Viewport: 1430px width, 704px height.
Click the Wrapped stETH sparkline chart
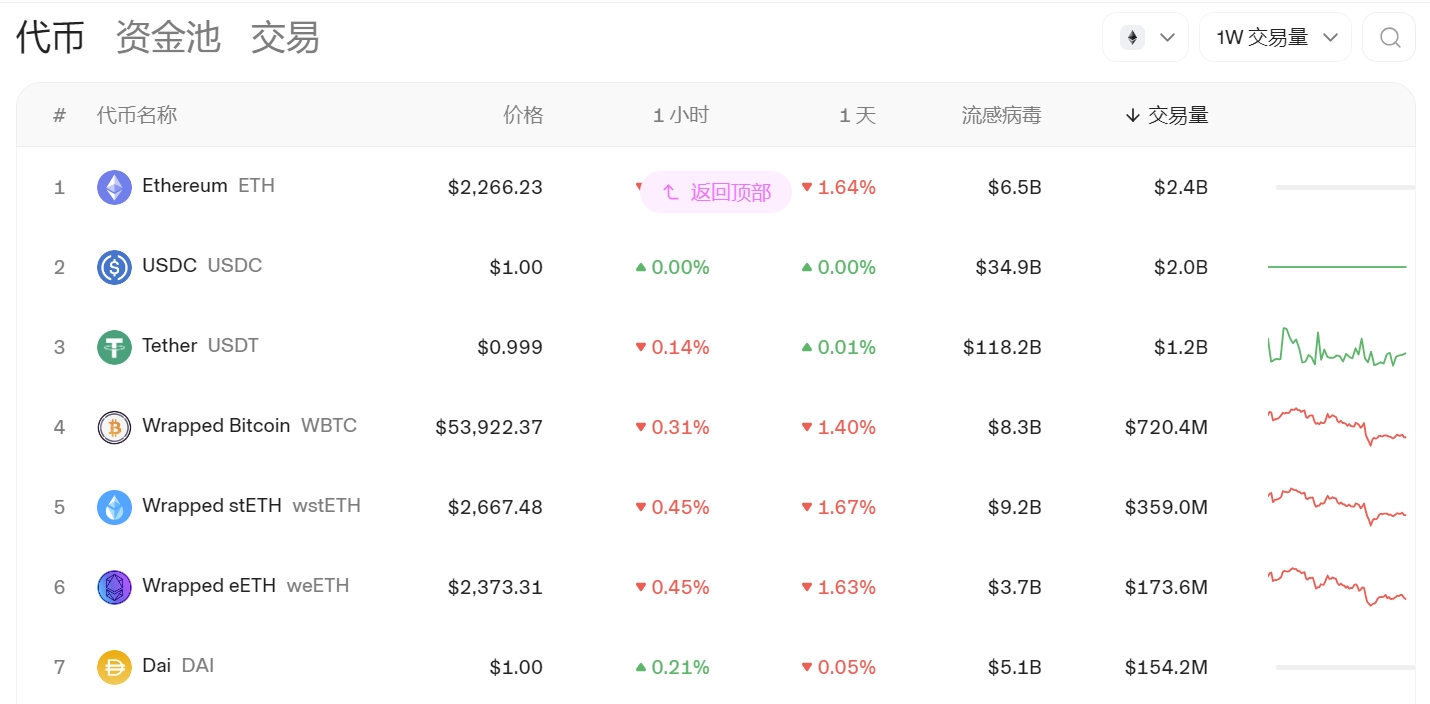coord(1337,507)
